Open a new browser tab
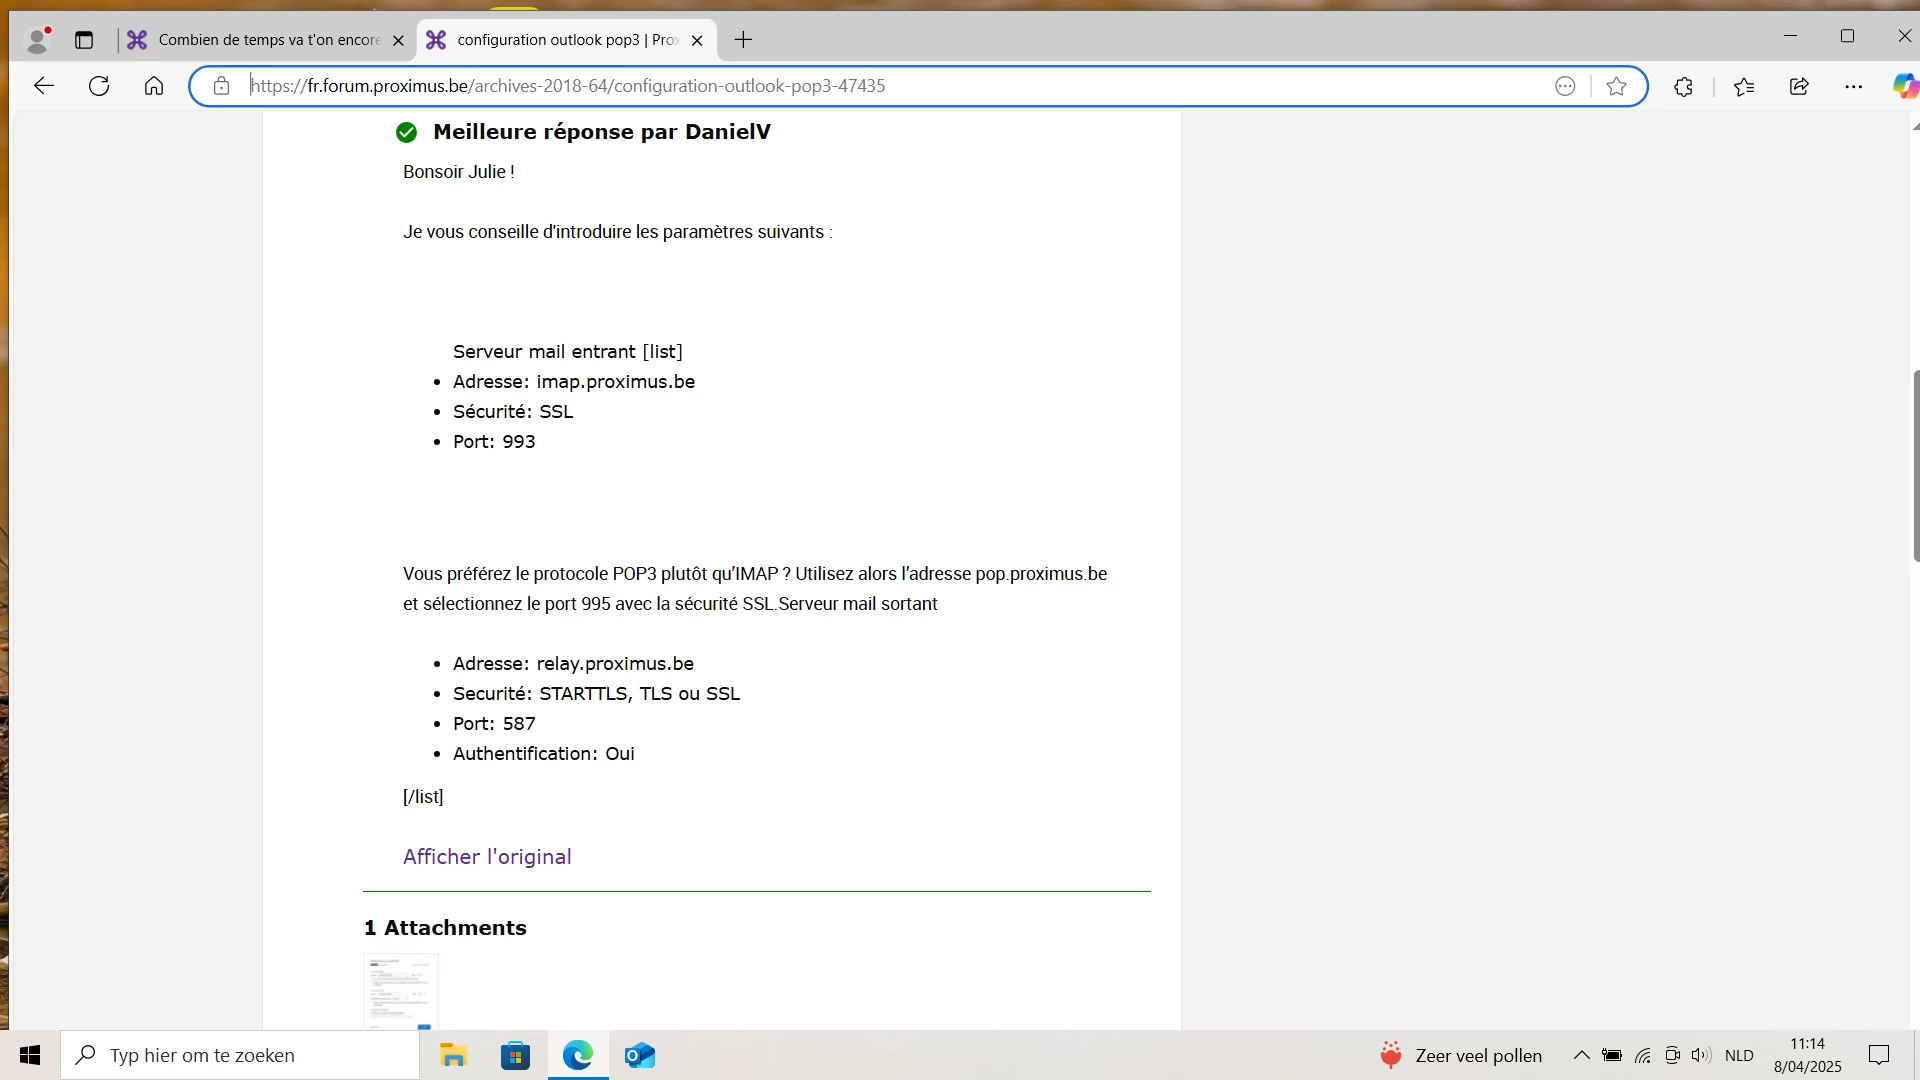This screenshot has width=1920, height=1080. pyautogui.click(x=743, y=40)
